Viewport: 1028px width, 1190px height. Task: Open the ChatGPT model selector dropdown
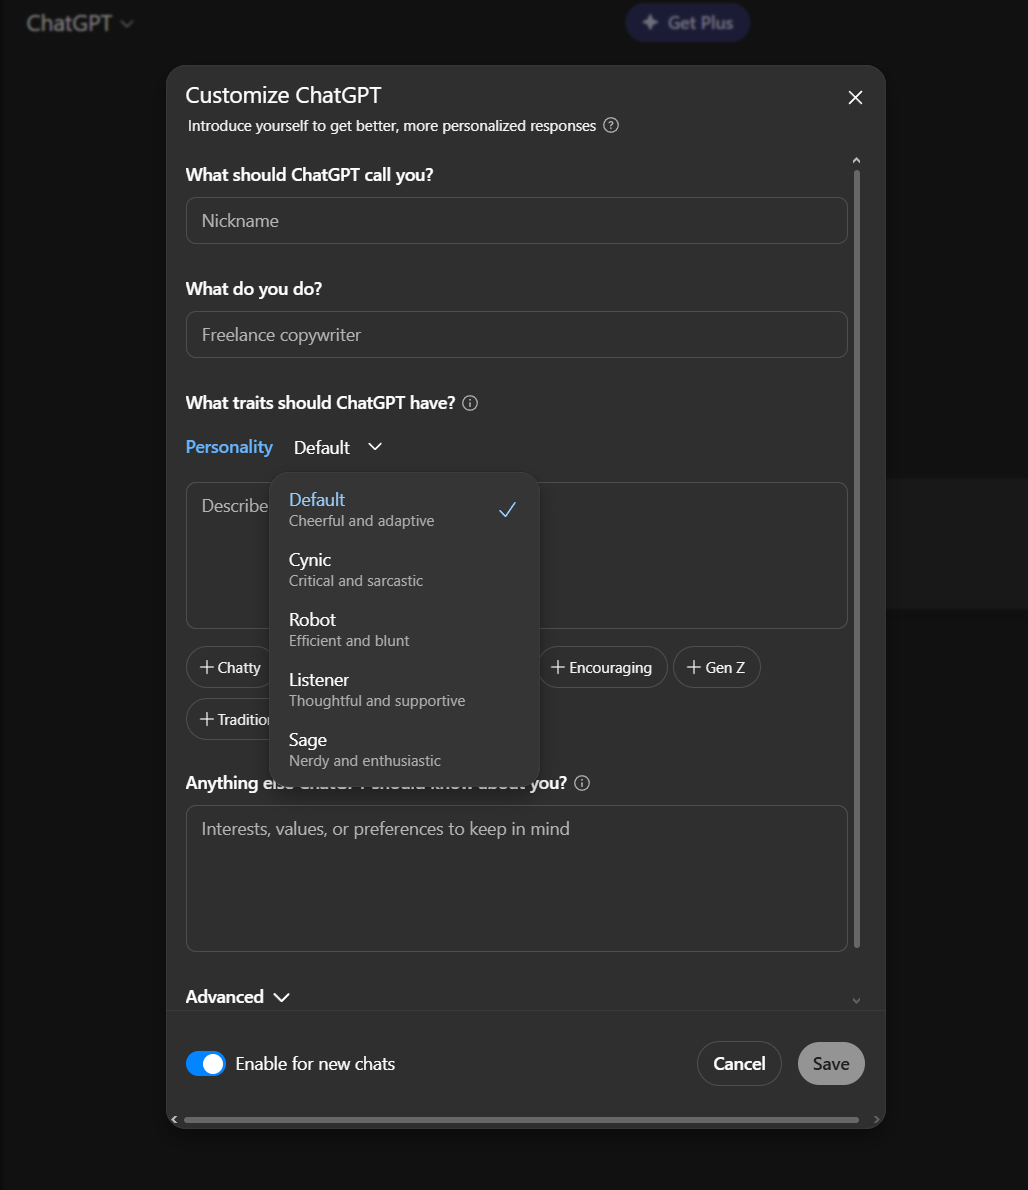pyautogui.click(x=80, y=23)
